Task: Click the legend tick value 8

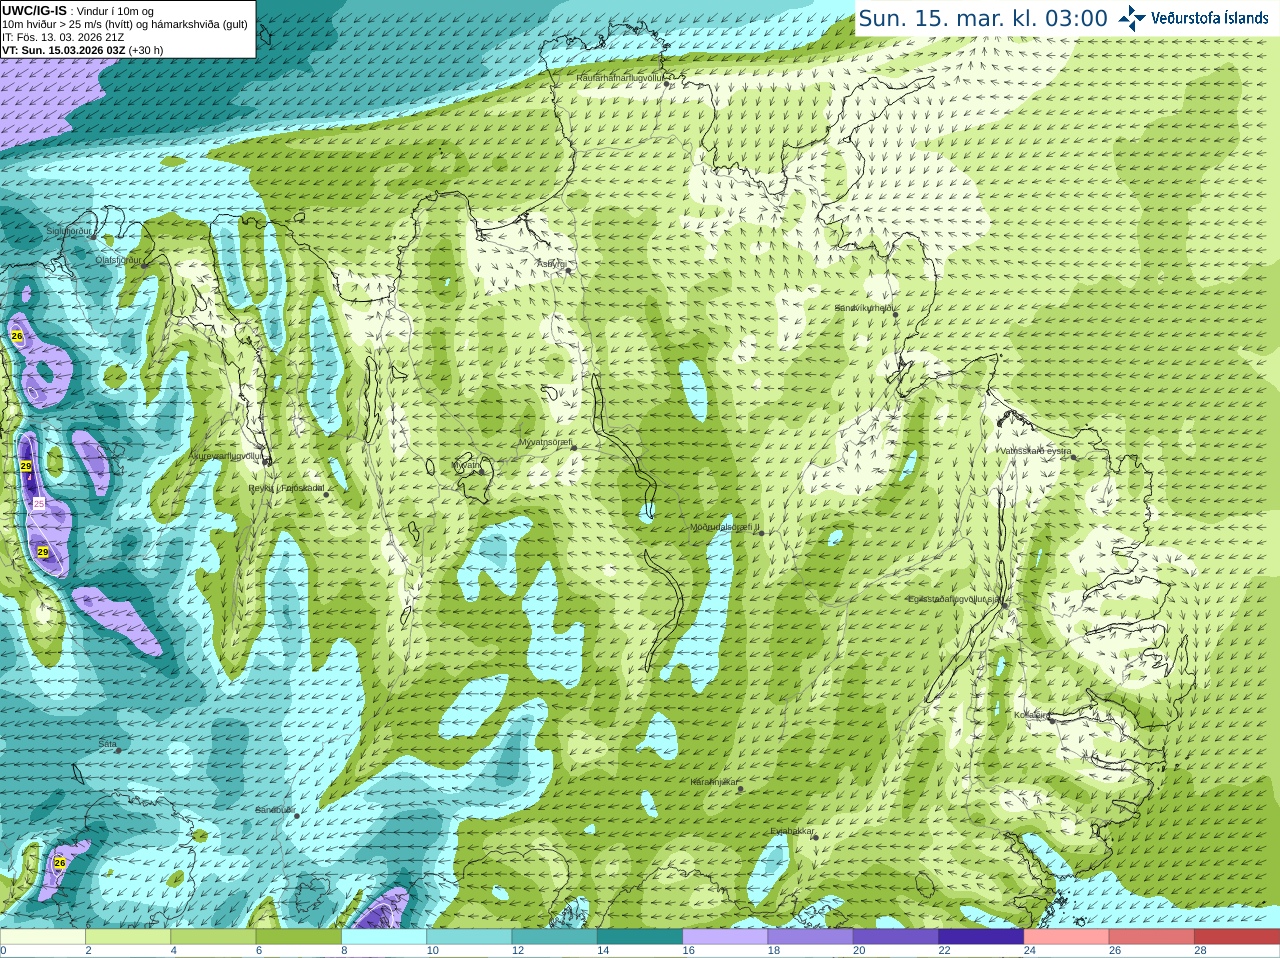Action: click(344, 951)
